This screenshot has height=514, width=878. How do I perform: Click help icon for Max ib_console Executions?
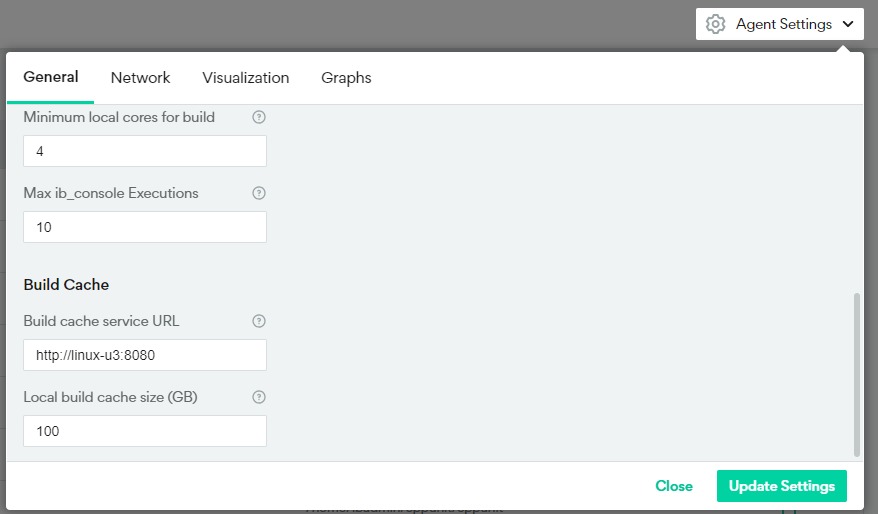point(259,193)
